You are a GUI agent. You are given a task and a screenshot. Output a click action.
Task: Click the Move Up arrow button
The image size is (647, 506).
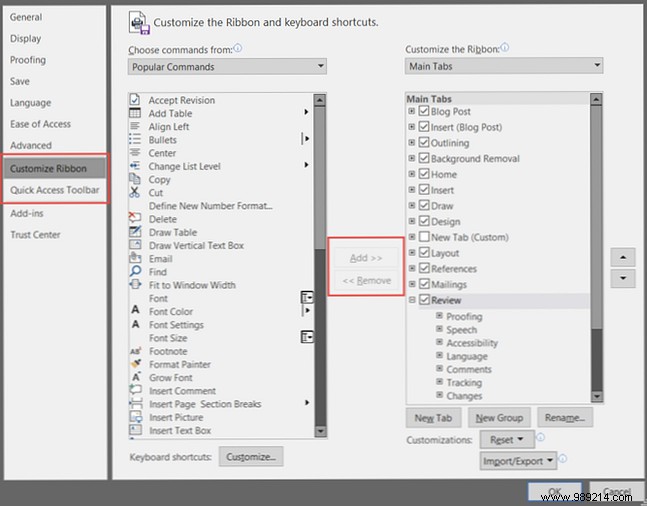point(623,258)
